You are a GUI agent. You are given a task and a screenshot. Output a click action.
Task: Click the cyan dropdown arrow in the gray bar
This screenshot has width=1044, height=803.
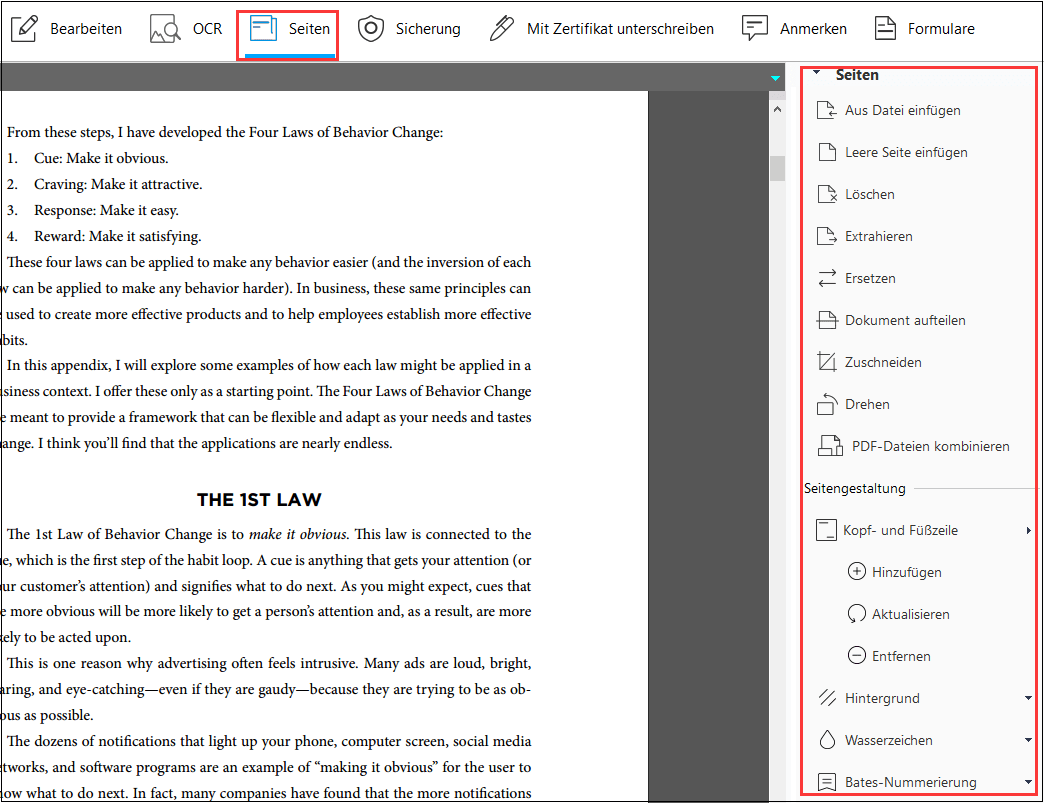pos(775,79)
